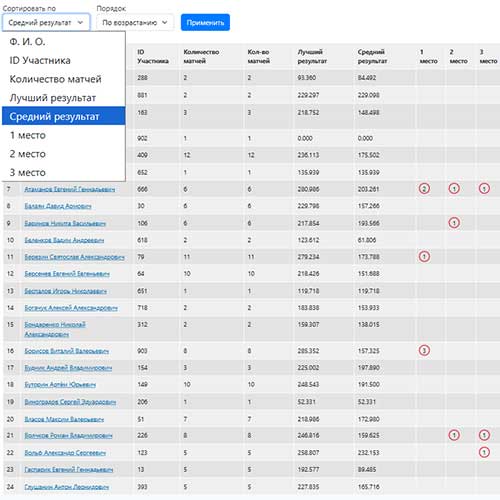Click 3rd place badge in row 21
The height and width of the screenshot is (500, 500).
[484, 435]
